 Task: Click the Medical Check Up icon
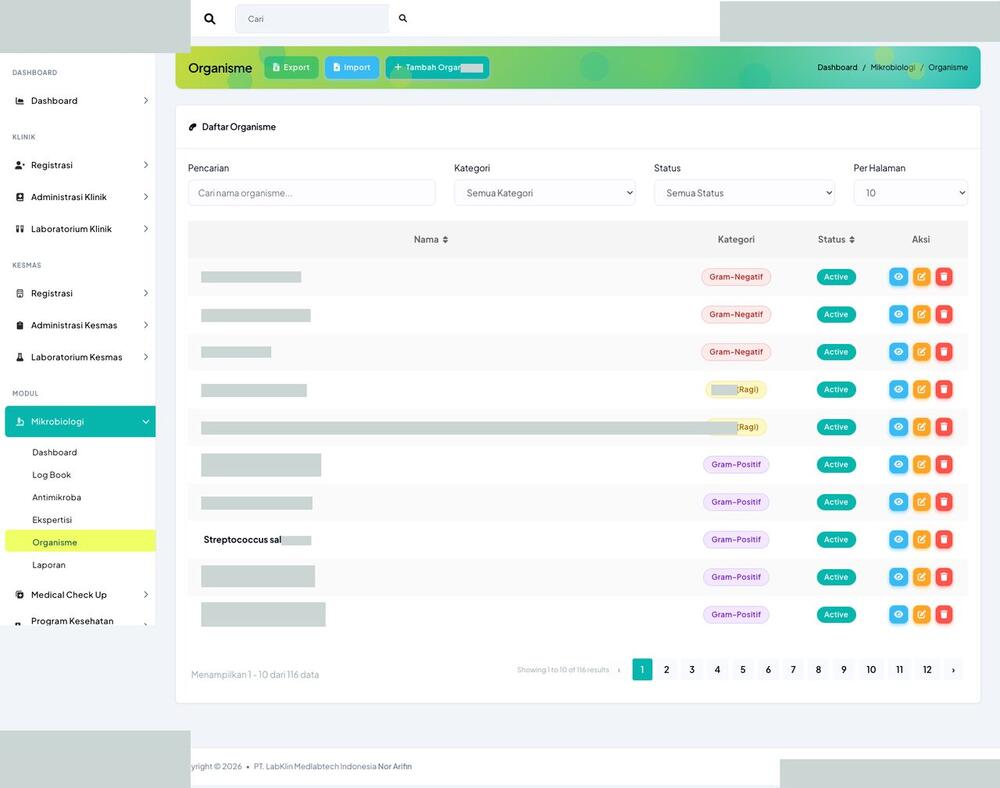pyautogui.click(x=20, y=595)
